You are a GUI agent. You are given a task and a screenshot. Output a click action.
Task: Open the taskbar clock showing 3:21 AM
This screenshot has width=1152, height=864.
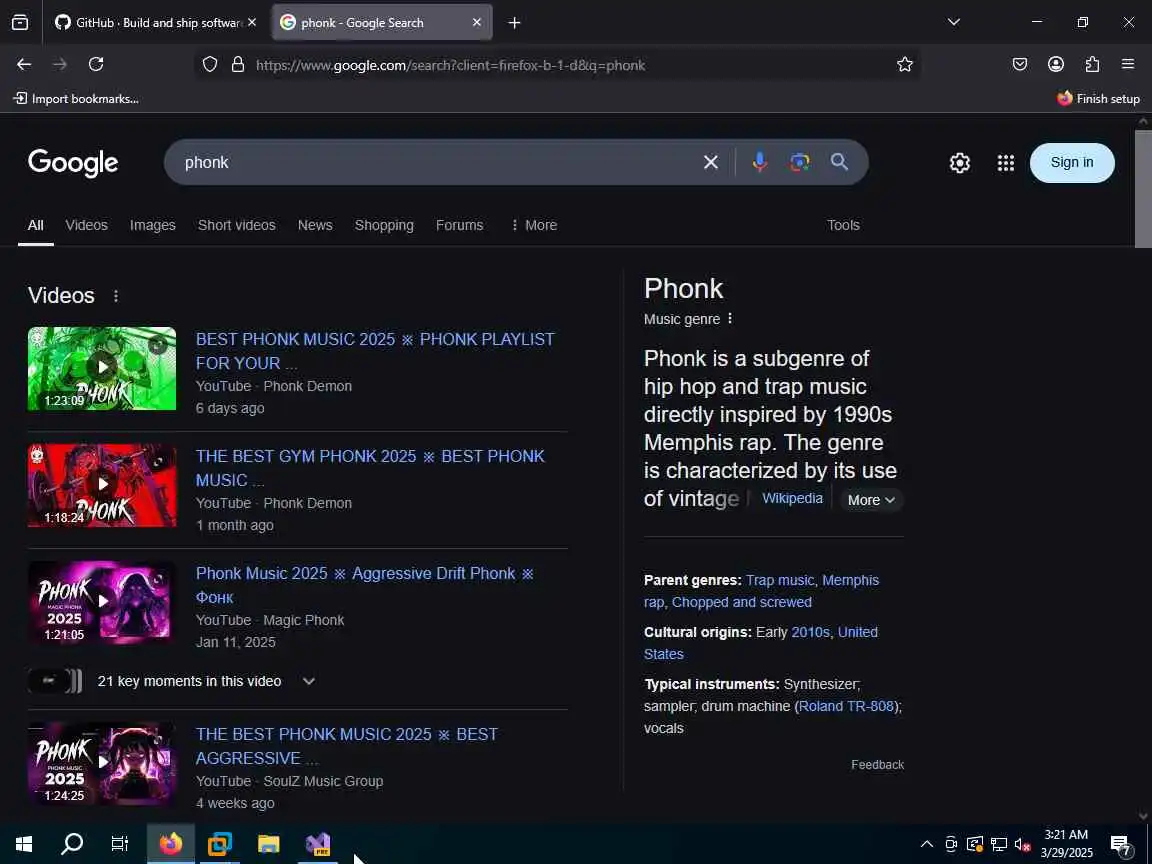tap(1066, 844)
